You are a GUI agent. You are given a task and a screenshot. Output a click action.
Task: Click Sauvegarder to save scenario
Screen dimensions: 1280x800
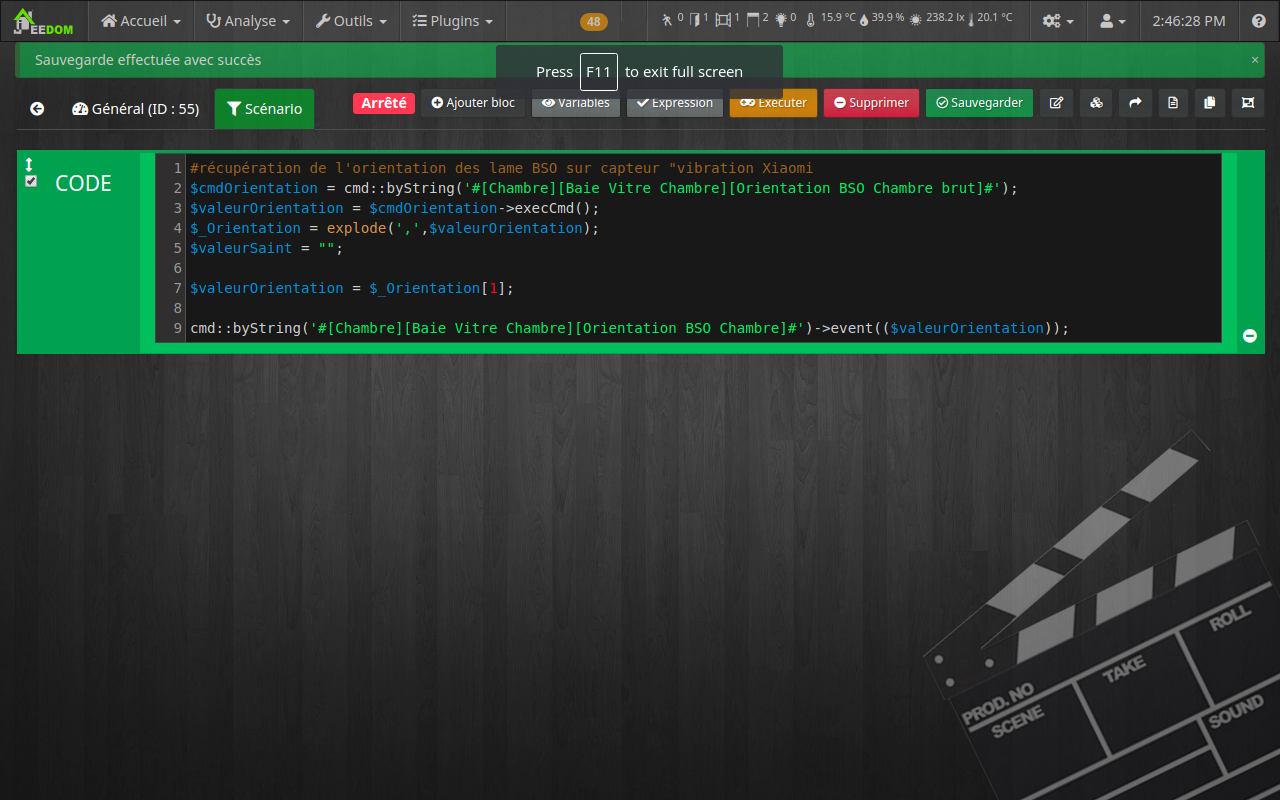(x=979, y=103)
